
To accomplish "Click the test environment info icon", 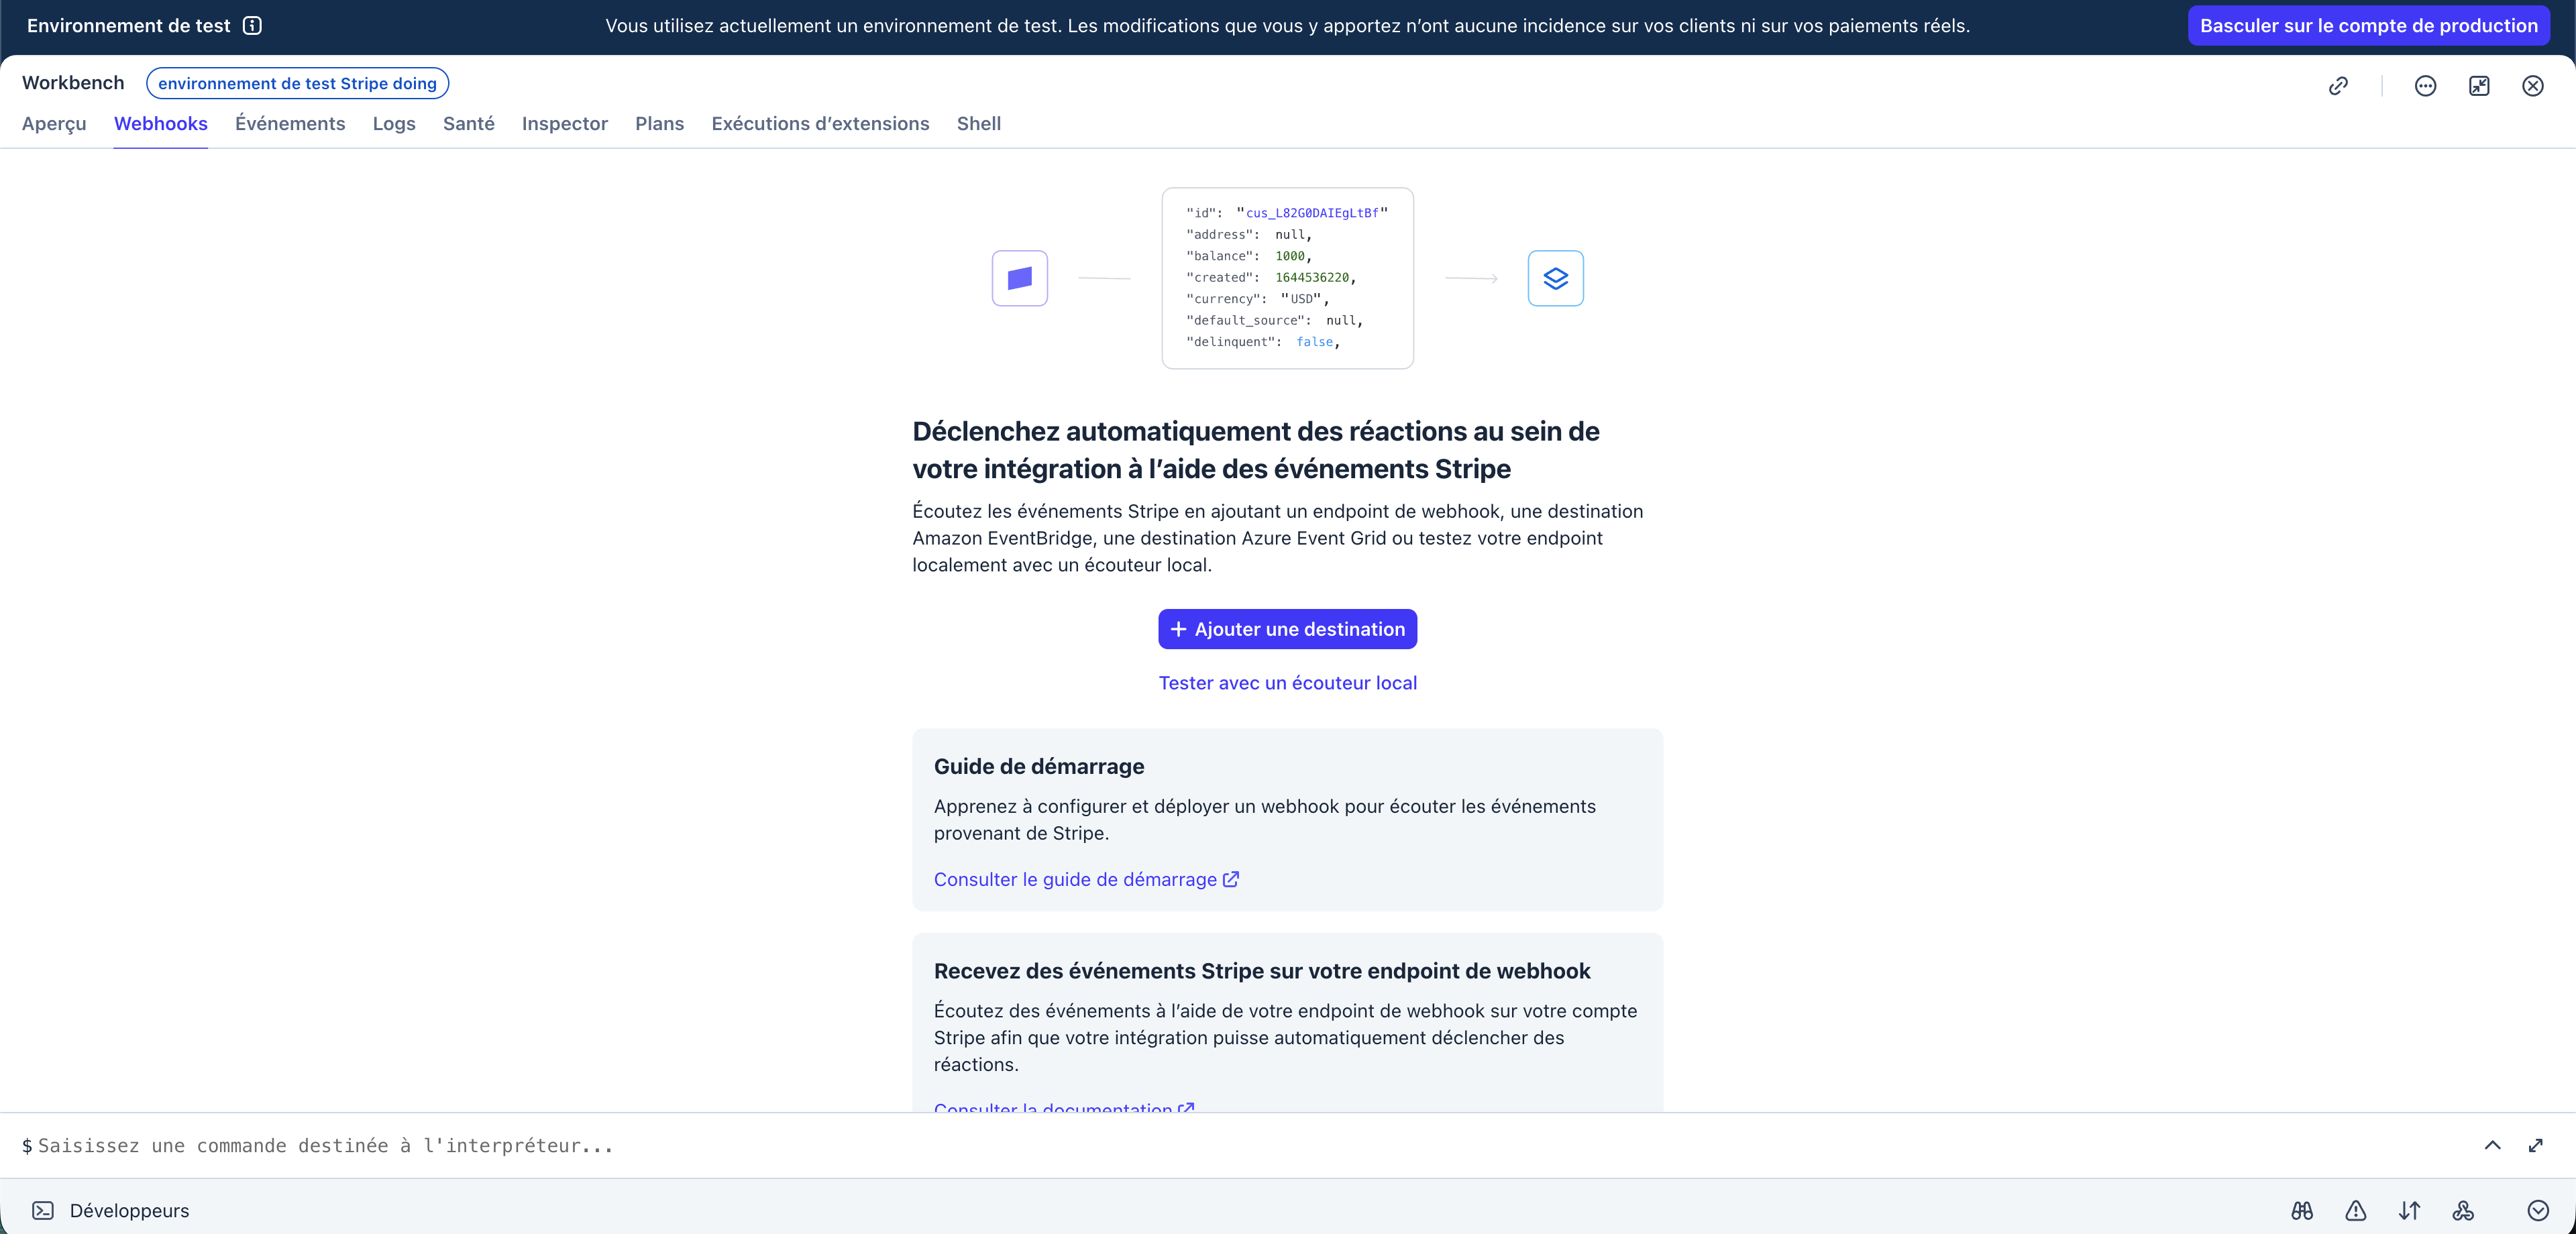I will [x=252, y=26].
